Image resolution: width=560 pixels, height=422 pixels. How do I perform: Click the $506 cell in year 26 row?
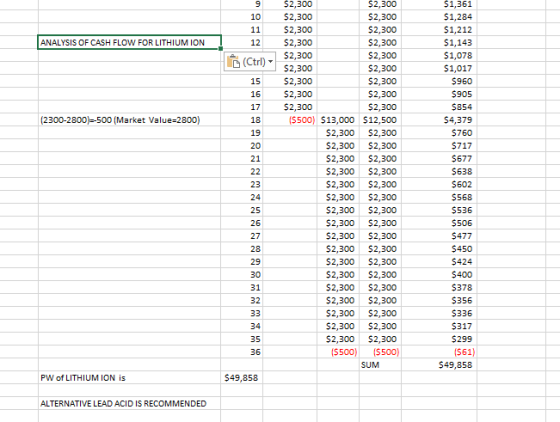tap(439, 223)
